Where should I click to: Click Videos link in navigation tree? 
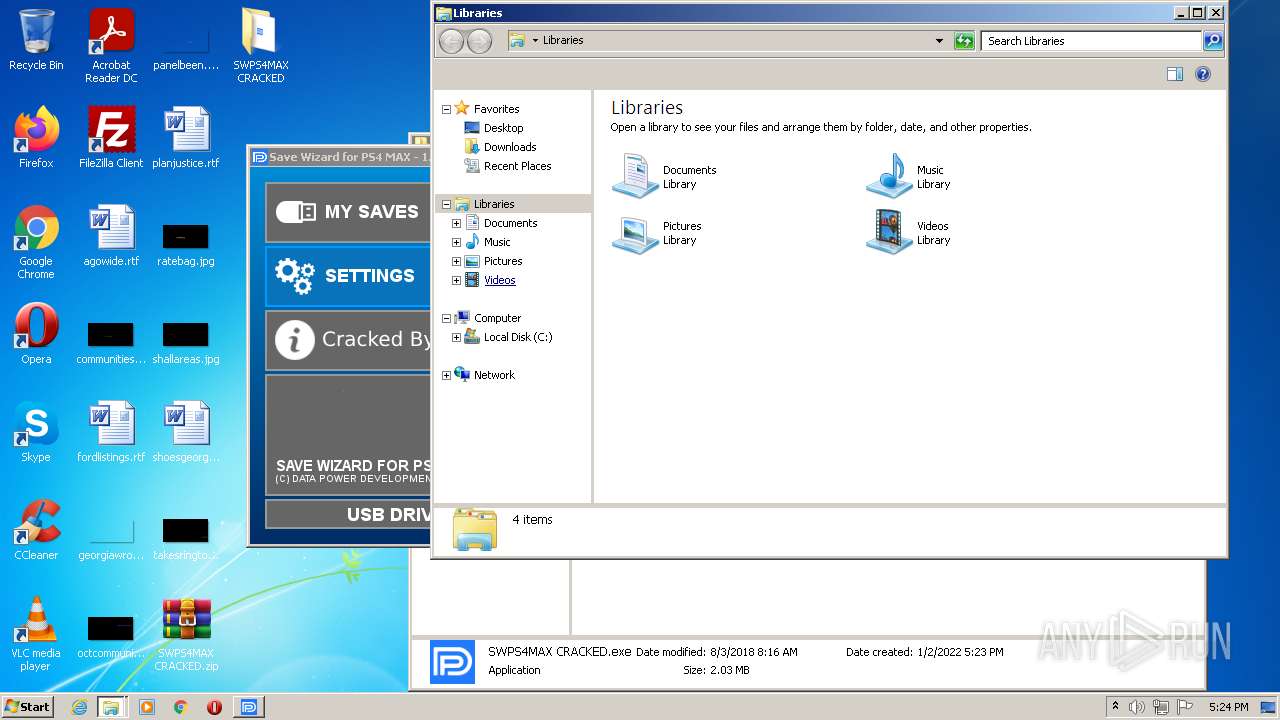point(500,280)
